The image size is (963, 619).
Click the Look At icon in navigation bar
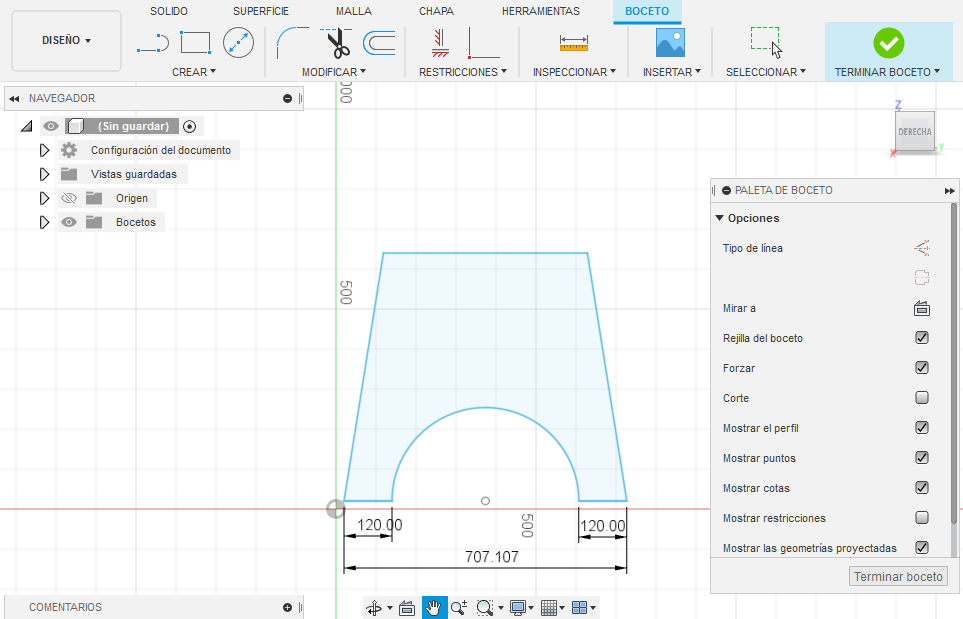click(407, 608)
